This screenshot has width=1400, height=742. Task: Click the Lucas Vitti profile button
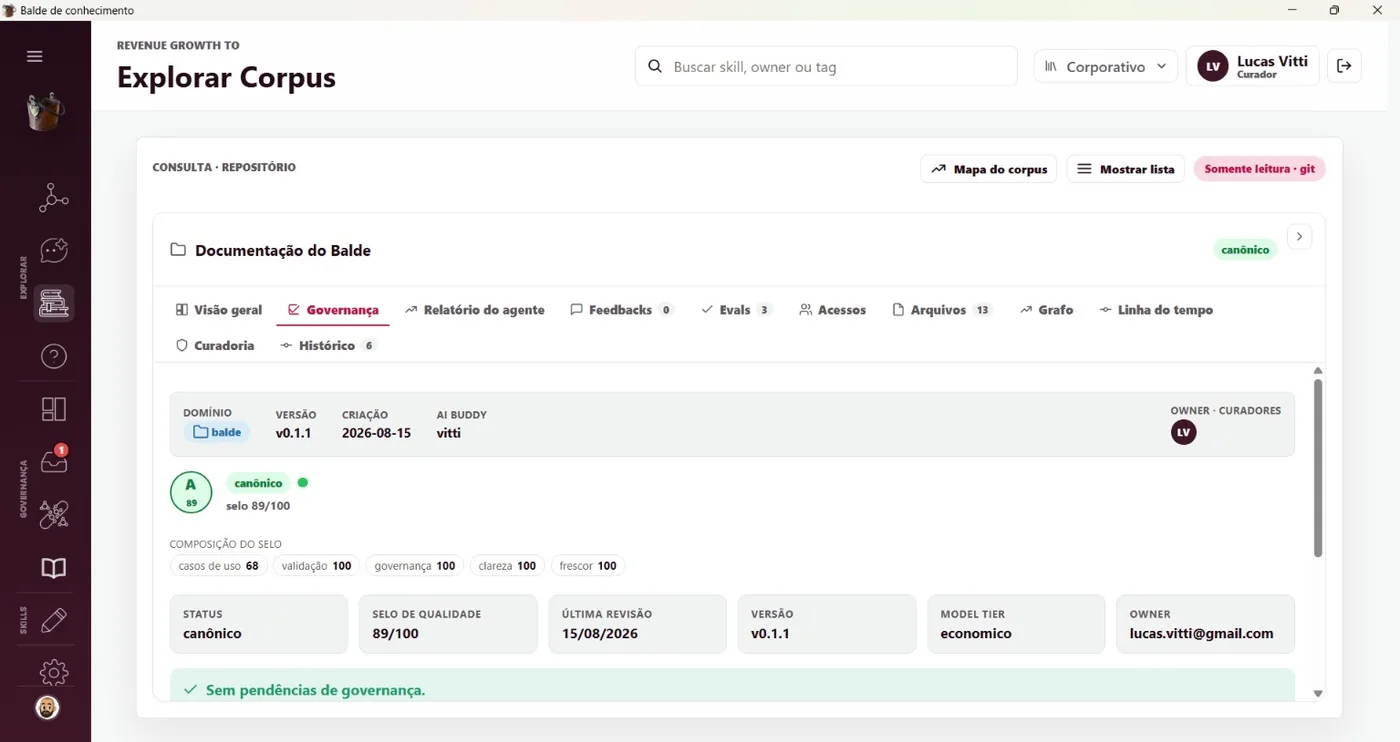pyautogui.click(x=1253, y=66)
